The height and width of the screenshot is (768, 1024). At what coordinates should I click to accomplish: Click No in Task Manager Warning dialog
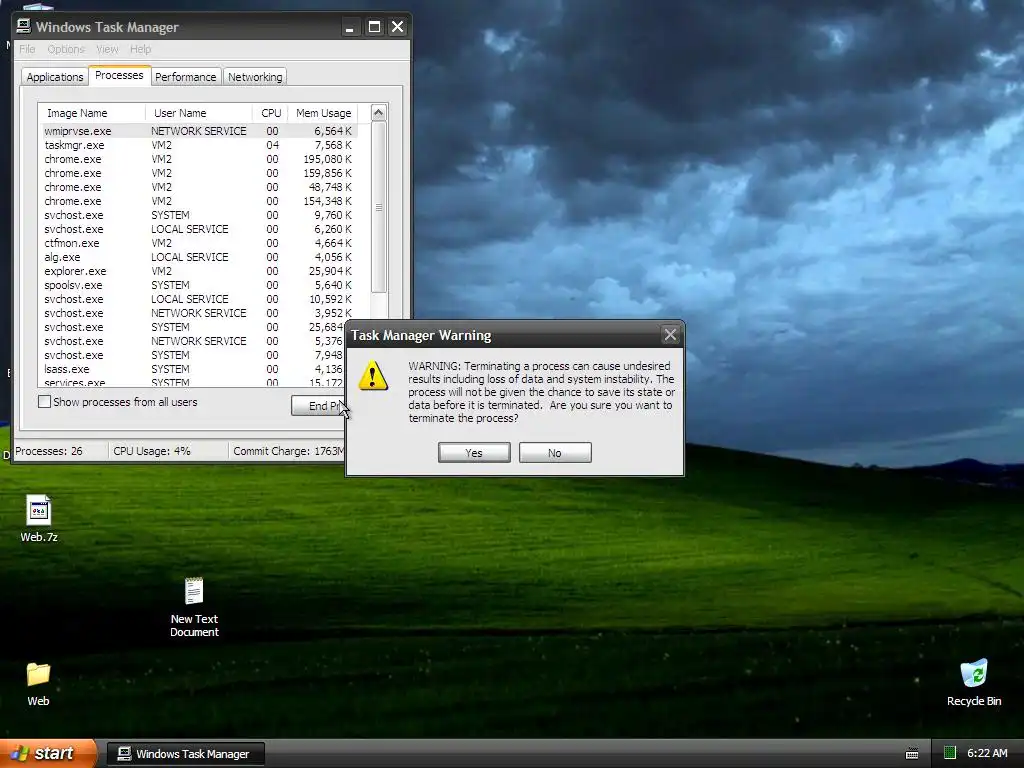click(555, 453)
